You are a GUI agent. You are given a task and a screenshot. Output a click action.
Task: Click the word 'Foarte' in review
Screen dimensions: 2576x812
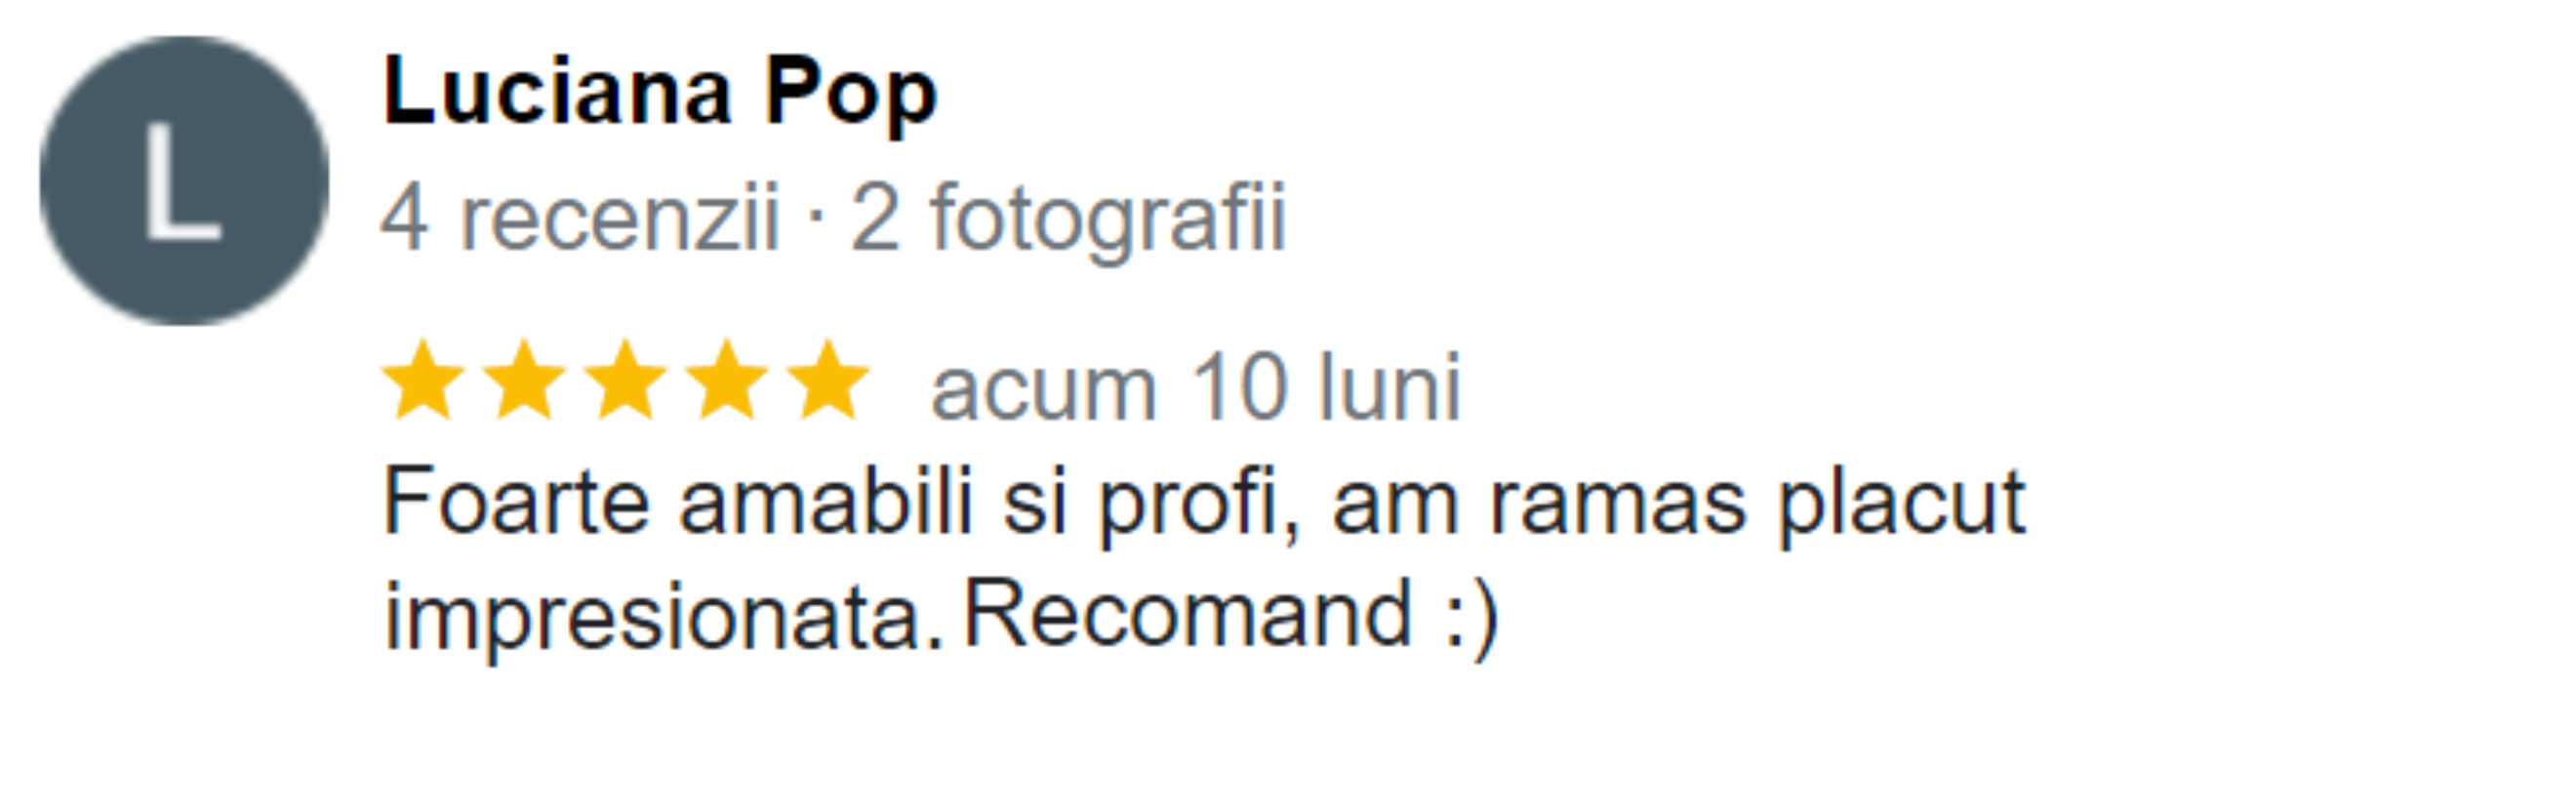516,501
